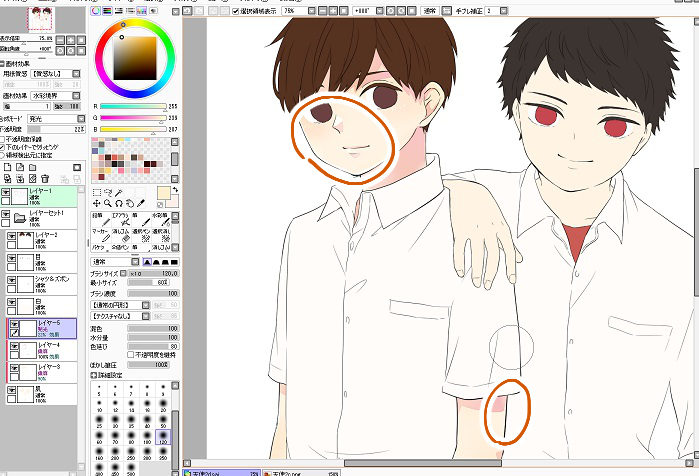Viewport: 699px width, 476px height.
Task: Switch to the second document tab at 150%
Action: pos(301,472)
